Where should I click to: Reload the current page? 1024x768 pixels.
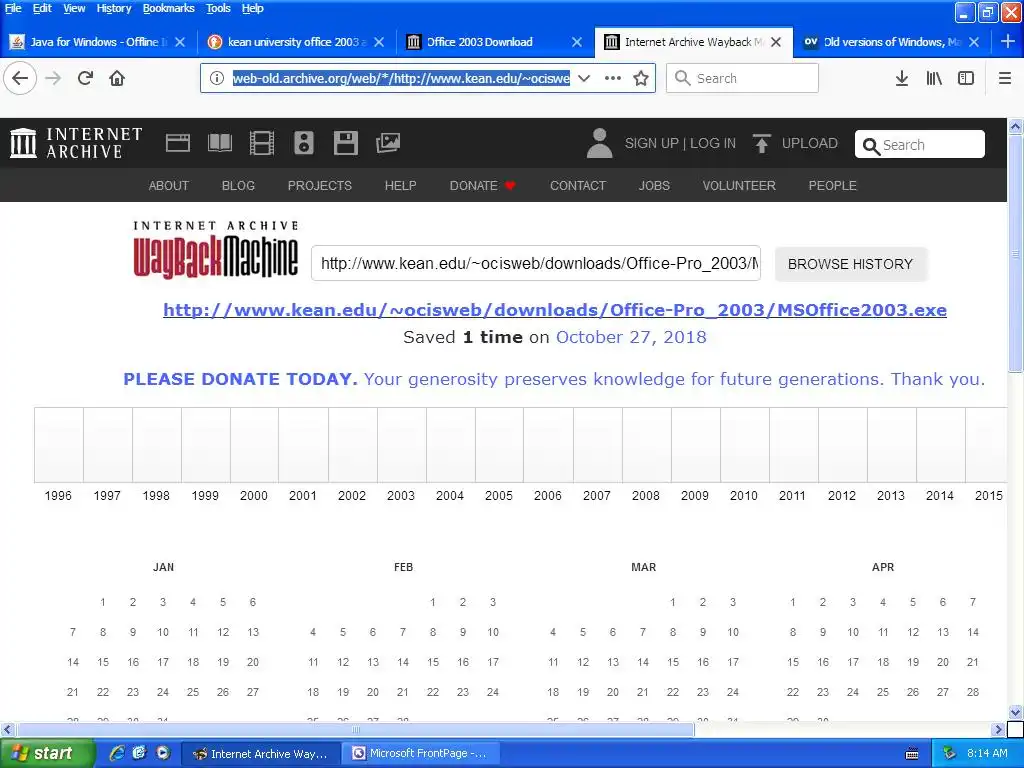(x=85, y=78)
